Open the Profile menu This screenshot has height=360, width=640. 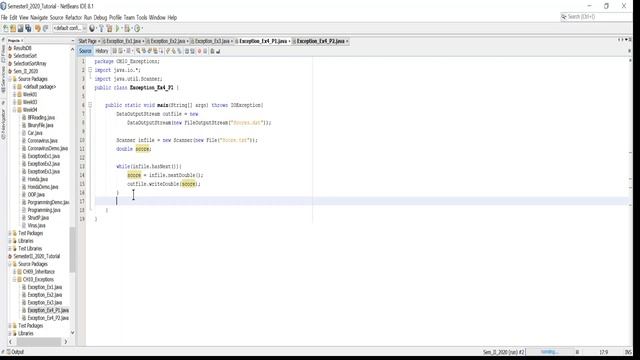[115, 18]
